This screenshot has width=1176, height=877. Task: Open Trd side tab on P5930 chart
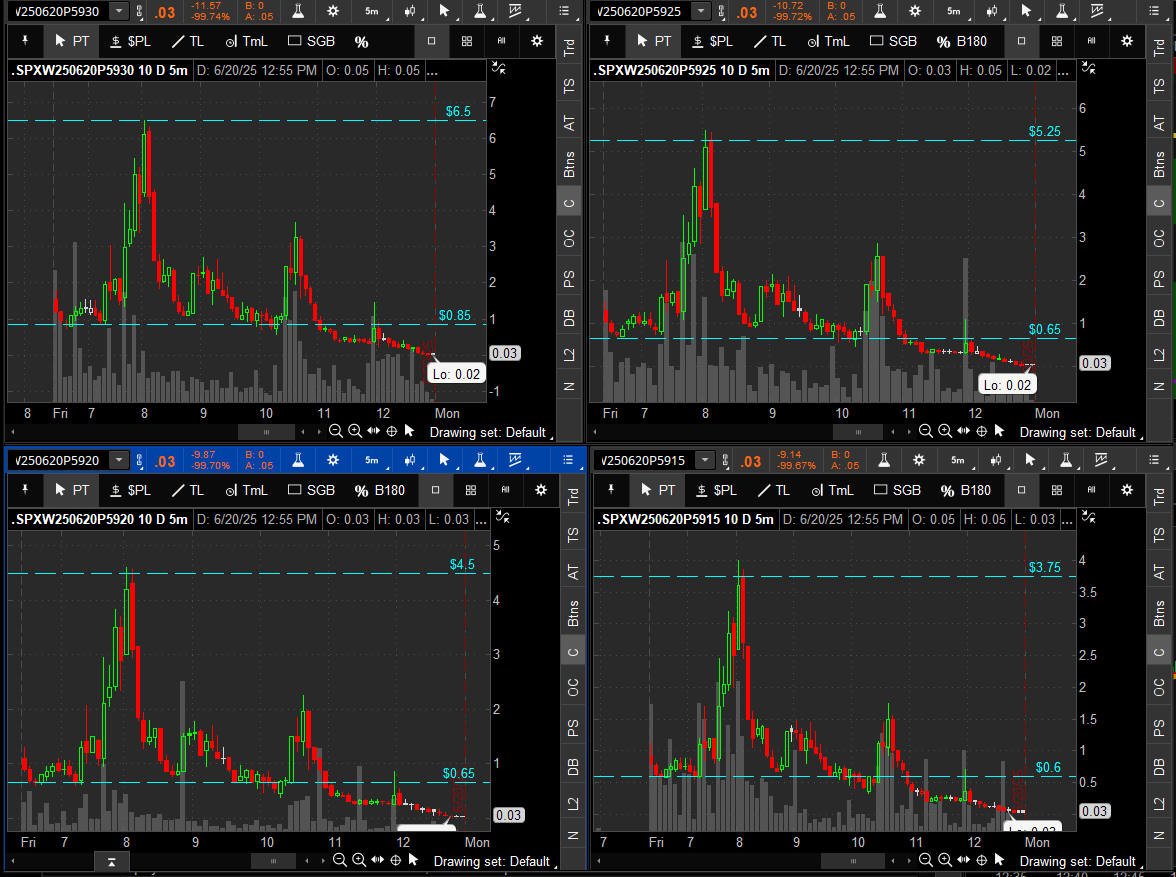(x=569, y=51)
